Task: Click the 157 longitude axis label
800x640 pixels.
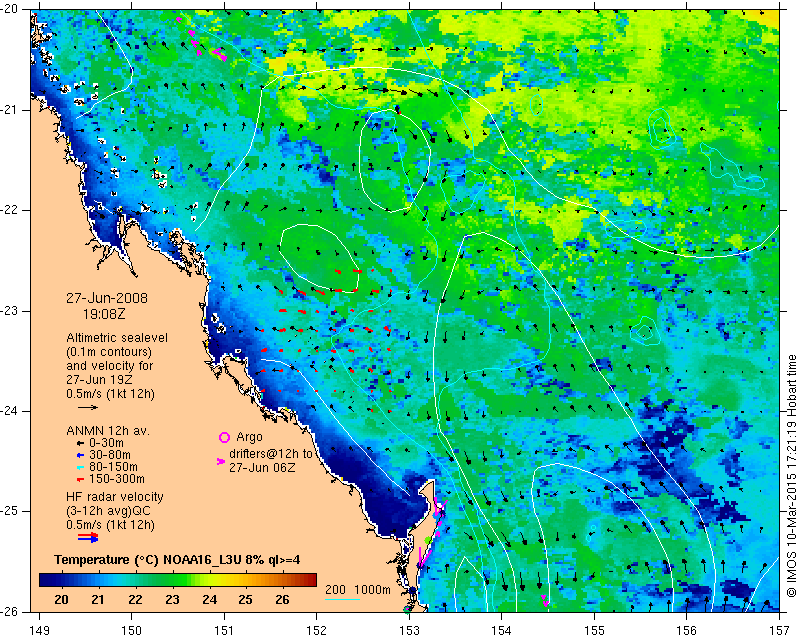Action: [780, 631]
